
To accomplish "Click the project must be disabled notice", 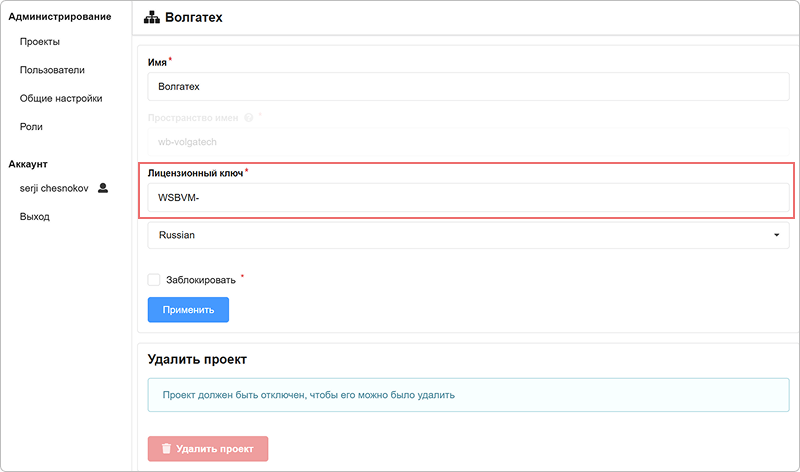I will coord(468,394).
